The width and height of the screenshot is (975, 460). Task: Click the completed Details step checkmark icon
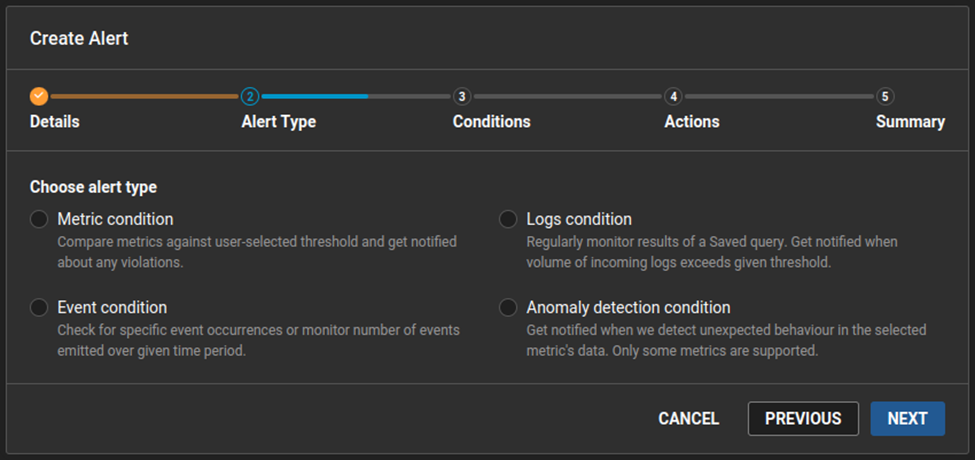tap(39, 96)
